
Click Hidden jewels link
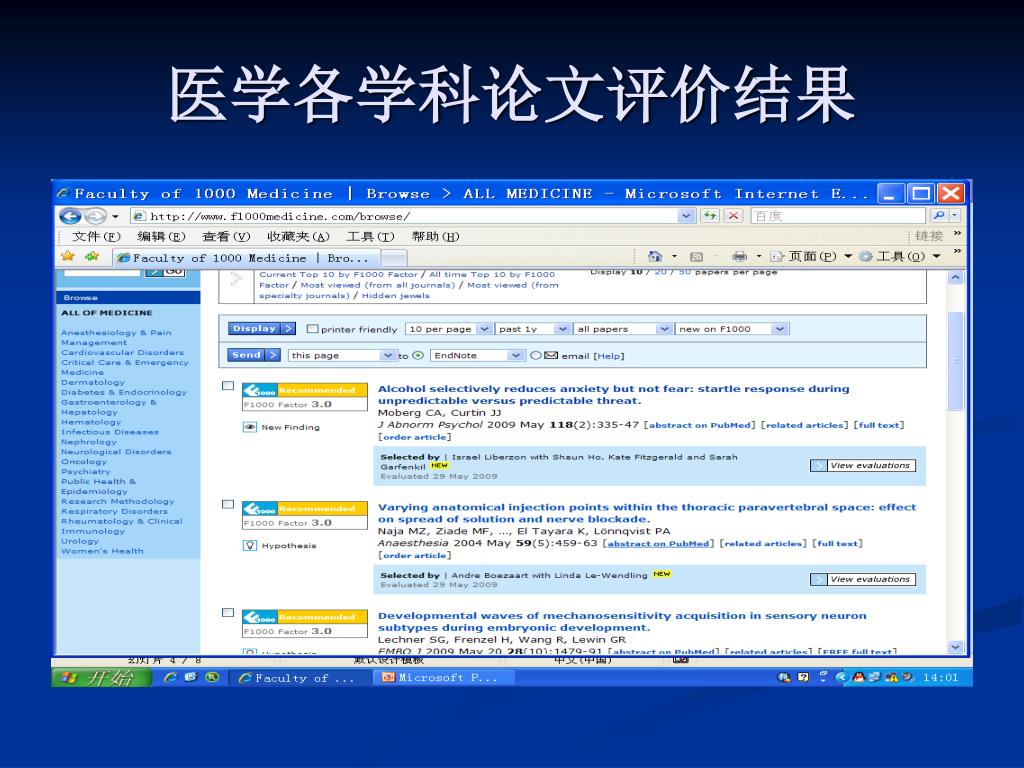(396, 296)
